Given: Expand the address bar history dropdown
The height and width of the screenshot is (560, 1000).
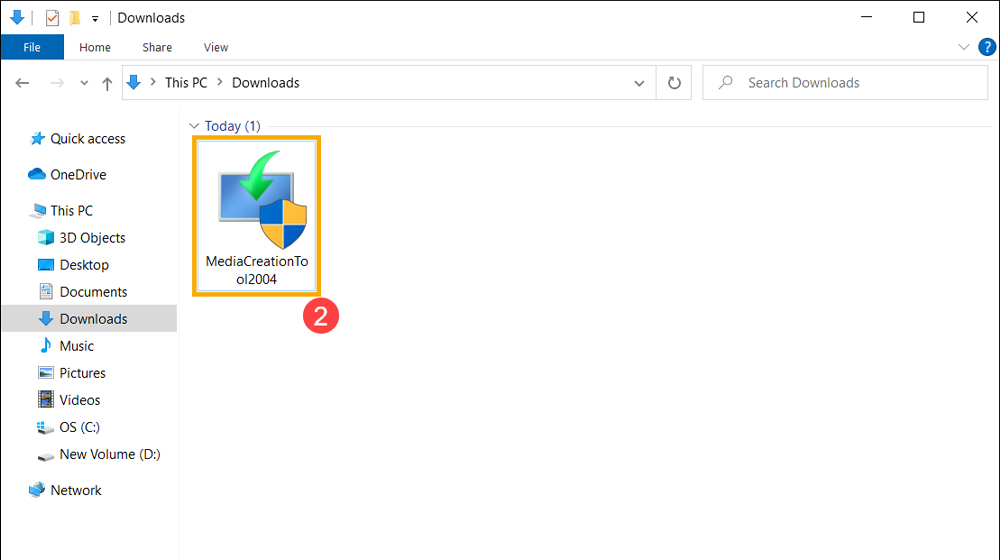Looking at the screenshot, I should [x=639, y=83].
